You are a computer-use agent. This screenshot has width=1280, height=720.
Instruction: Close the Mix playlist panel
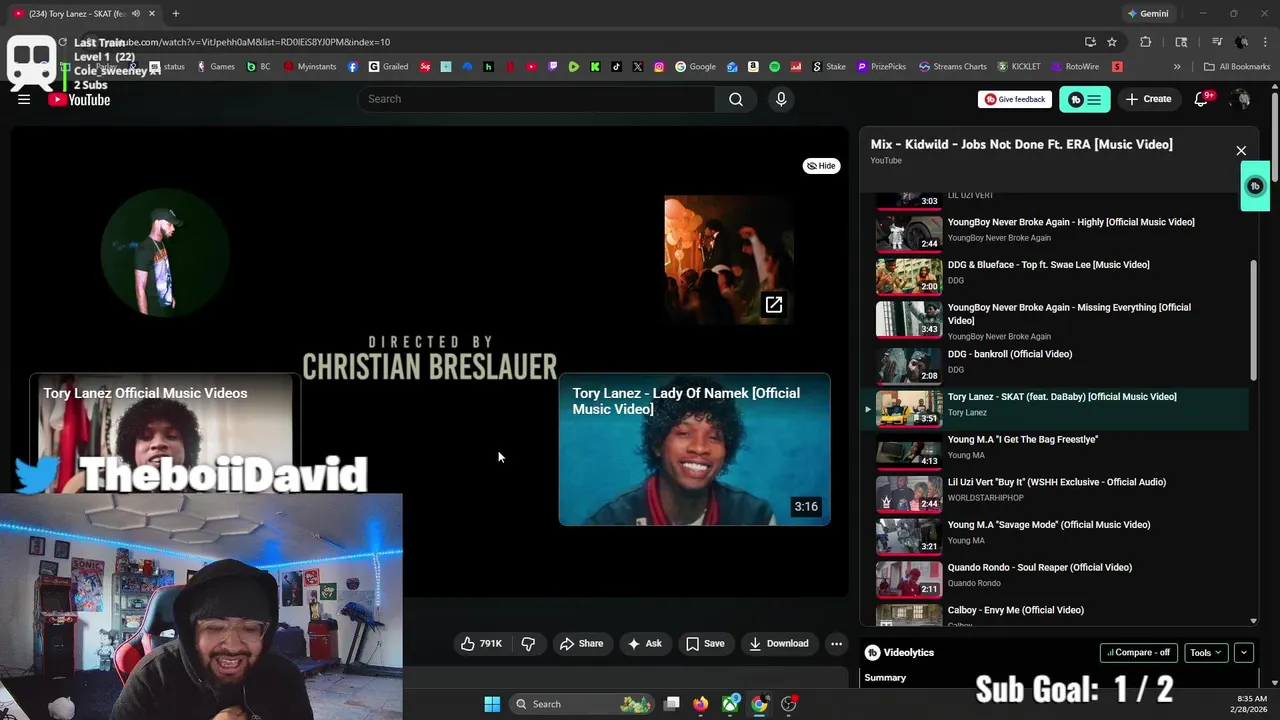[1241, 151]
